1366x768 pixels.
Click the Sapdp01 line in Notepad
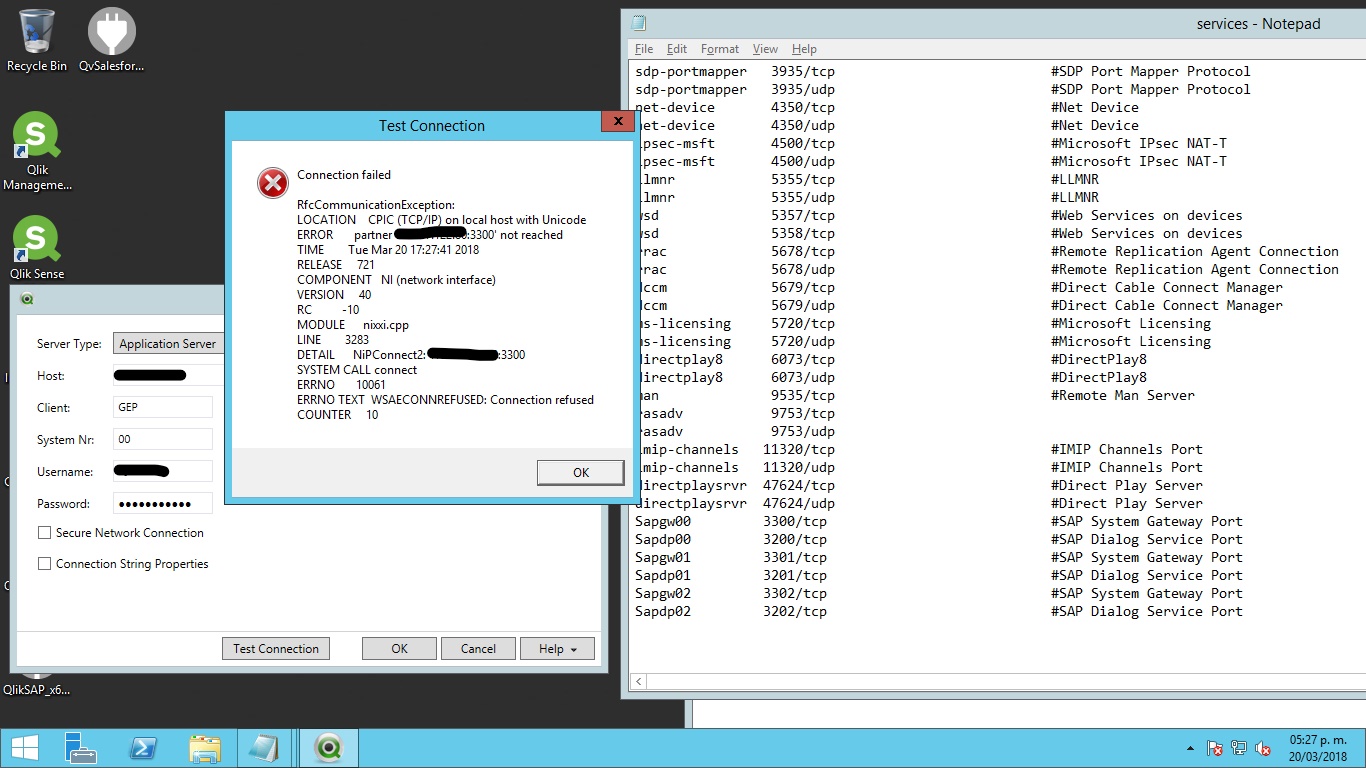pyautogui.click(x=938, y=575)
